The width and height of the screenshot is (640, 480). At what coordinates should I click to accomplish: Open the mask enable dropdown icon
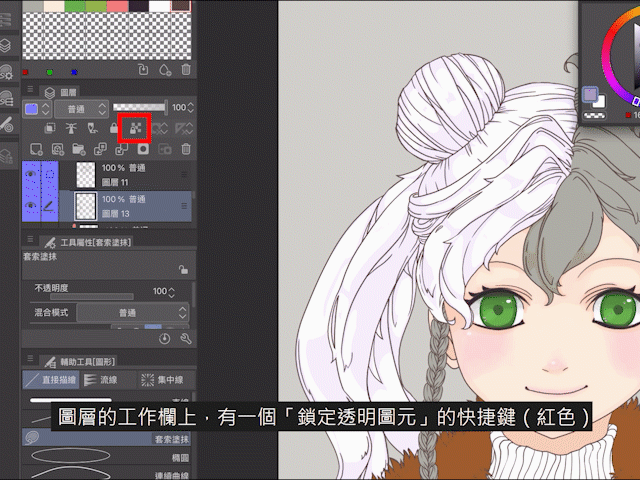click(161, 129)
